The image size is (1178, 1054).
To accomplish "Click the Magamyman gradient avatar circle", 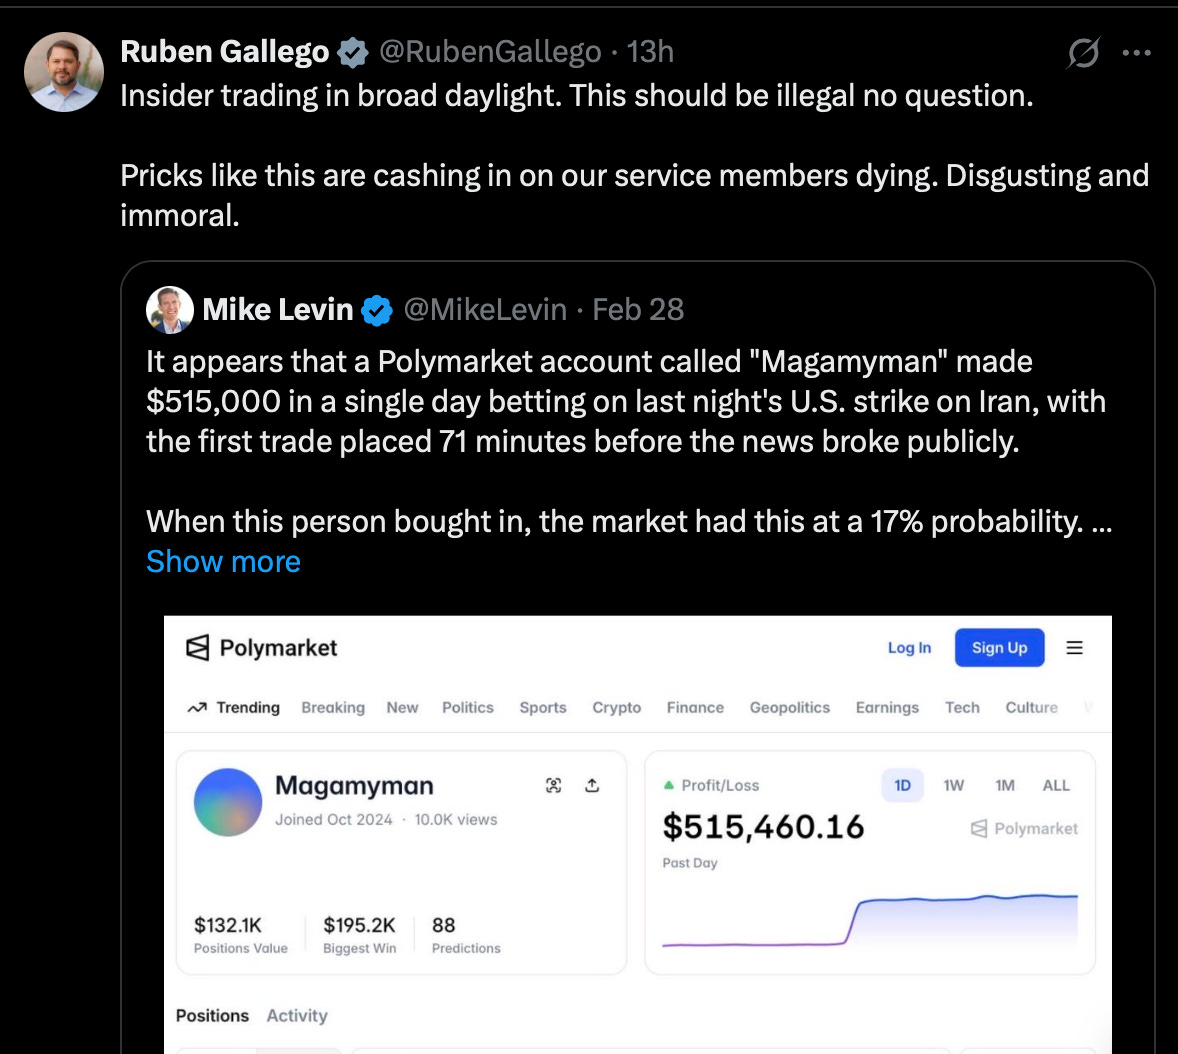I will pos(228,802).
